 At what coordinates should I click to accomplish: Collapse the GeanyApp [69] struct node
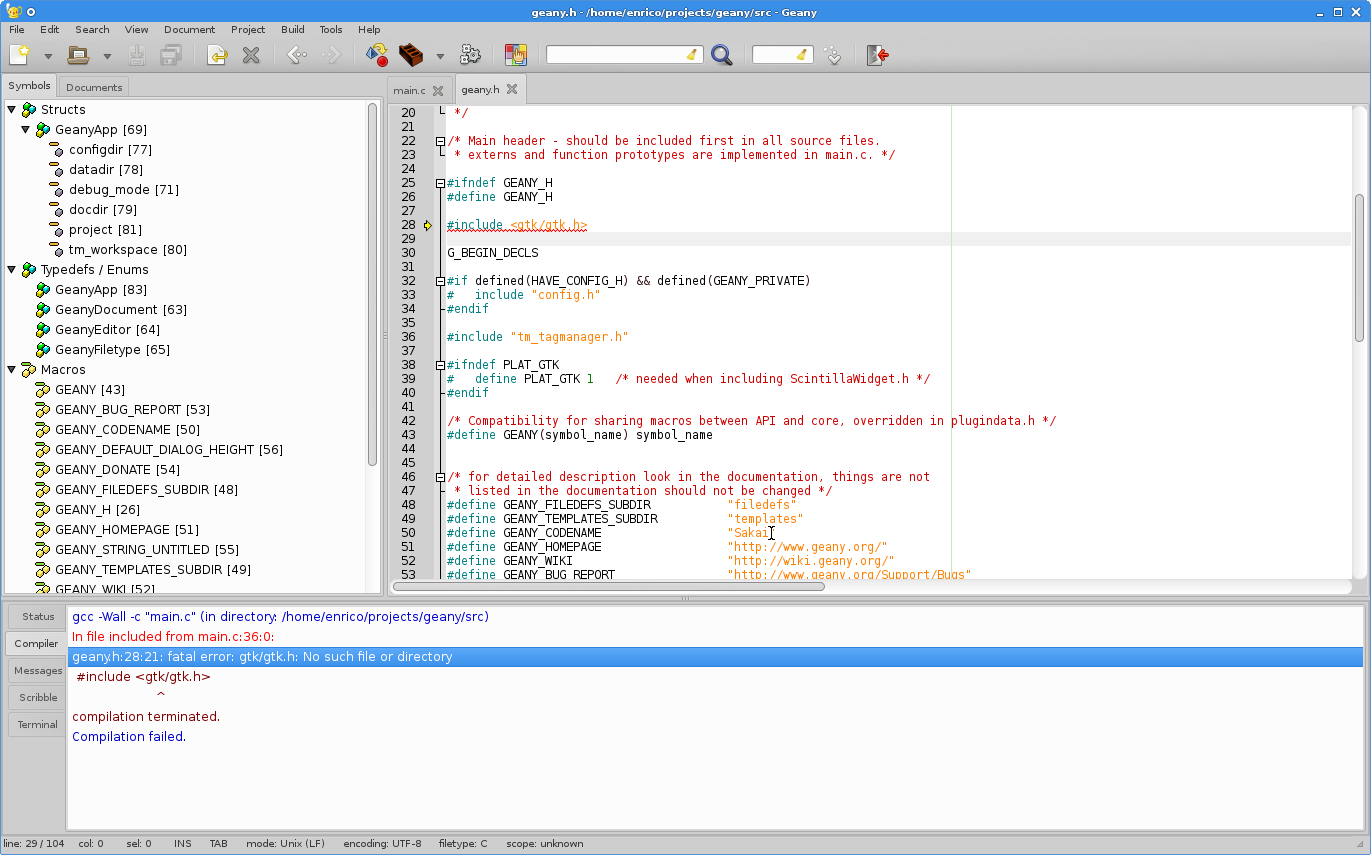pyautogui.click(x=26, y=129)
